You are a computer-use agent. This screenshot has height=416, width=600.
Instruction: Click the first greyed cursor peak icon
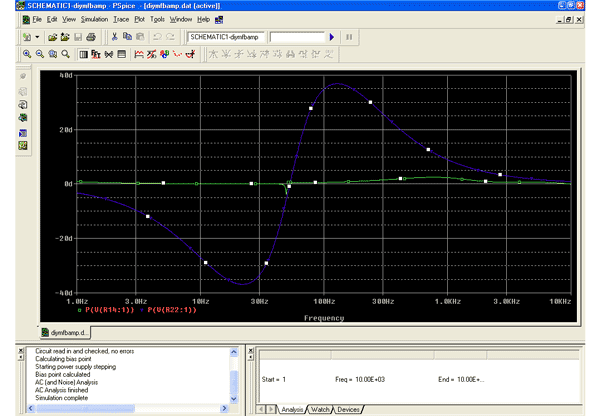coord(213,54)
